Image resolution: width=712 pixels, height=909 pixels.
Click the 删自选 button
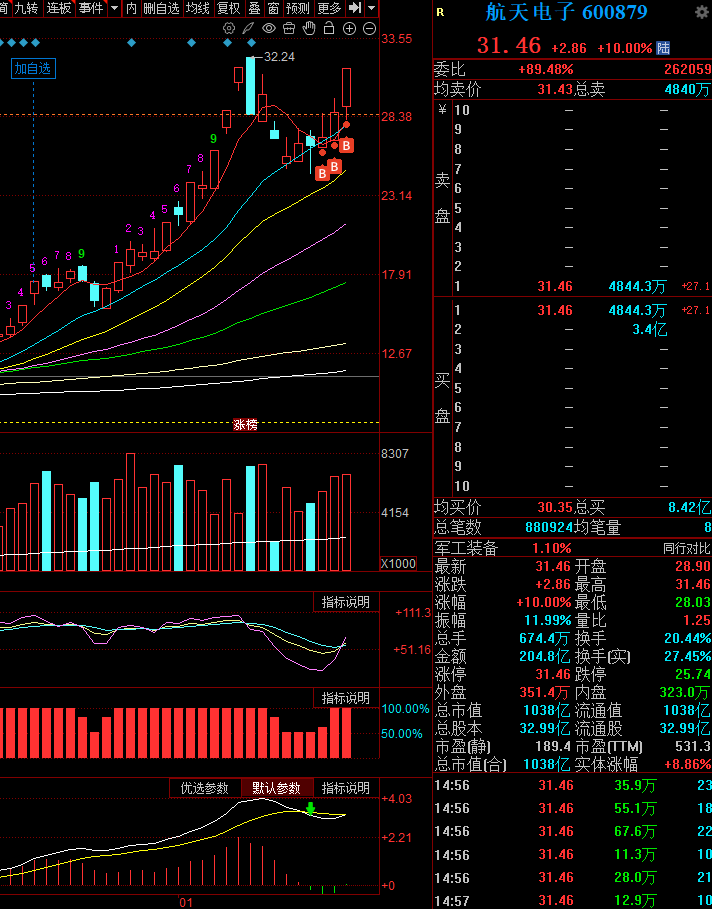click(161, 8)
